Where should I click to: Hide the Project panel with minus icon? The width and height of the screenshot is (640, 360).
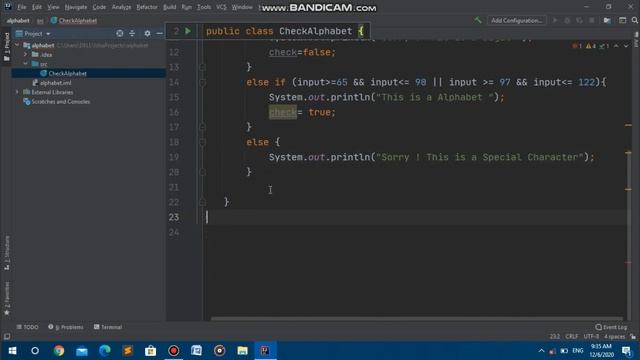click(x=160, y=33)
